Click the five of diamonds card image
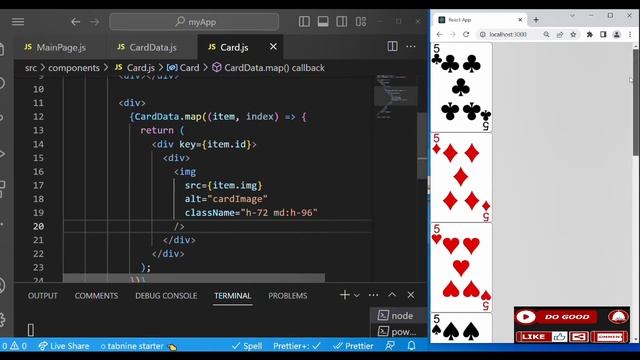Image resolution: width=640 pixels, height=360 pixels. tap(461, 177)
